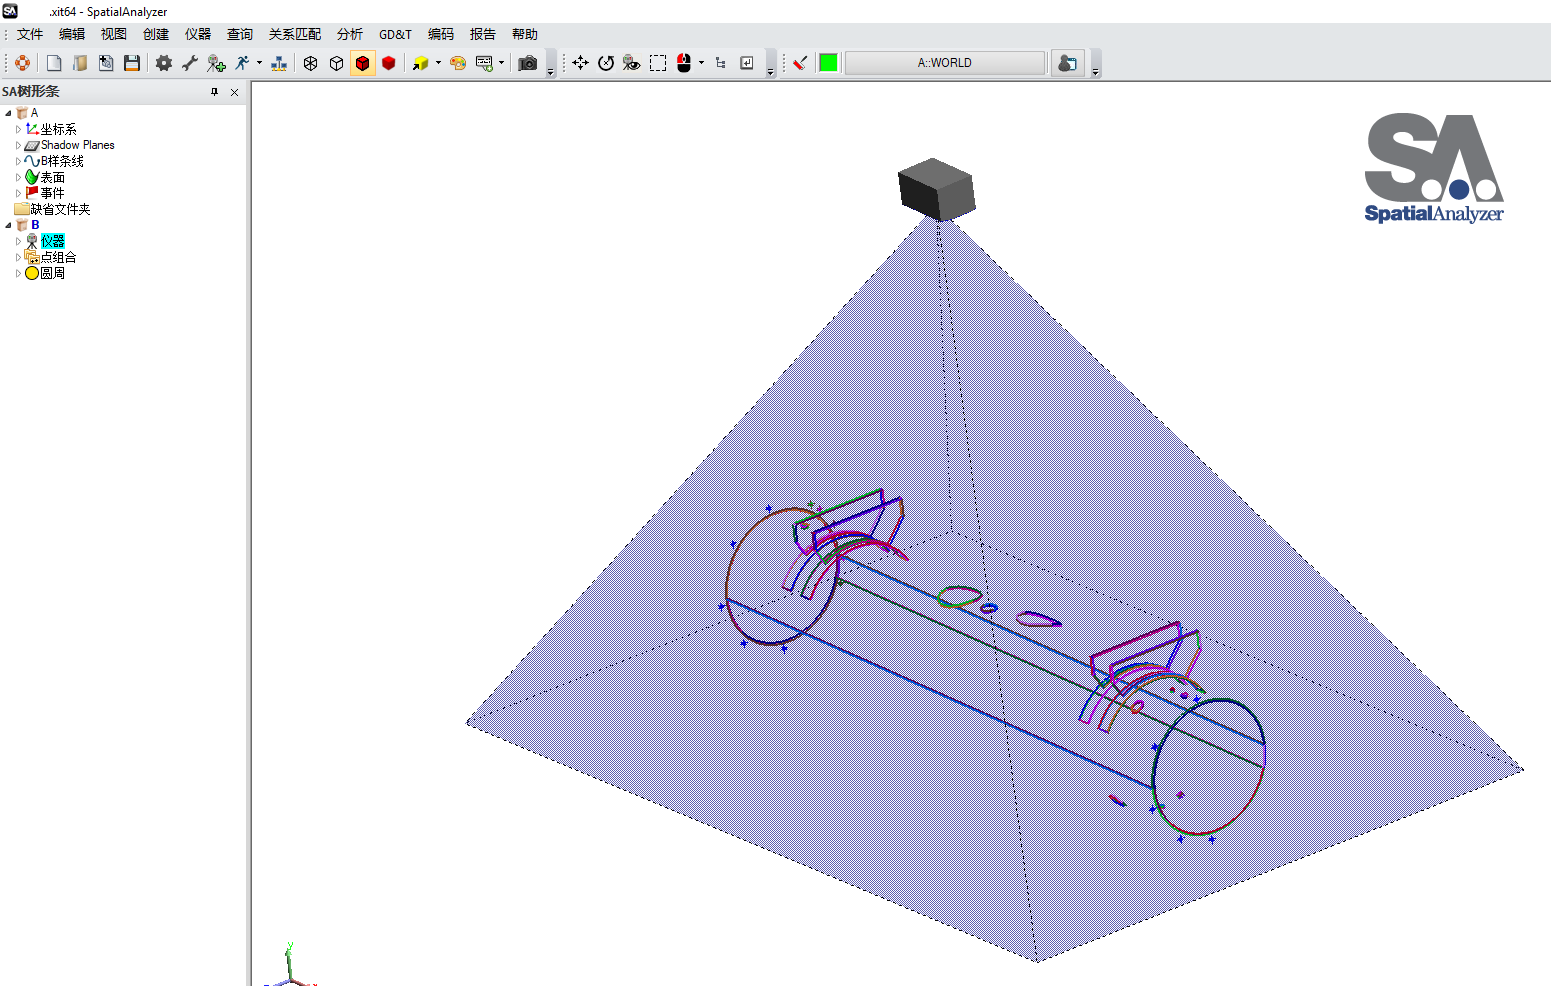Click the four-arrow pan view icon
Image resolution: width=1551 pixels, height=986 pixels.
(x=580, y=63)
